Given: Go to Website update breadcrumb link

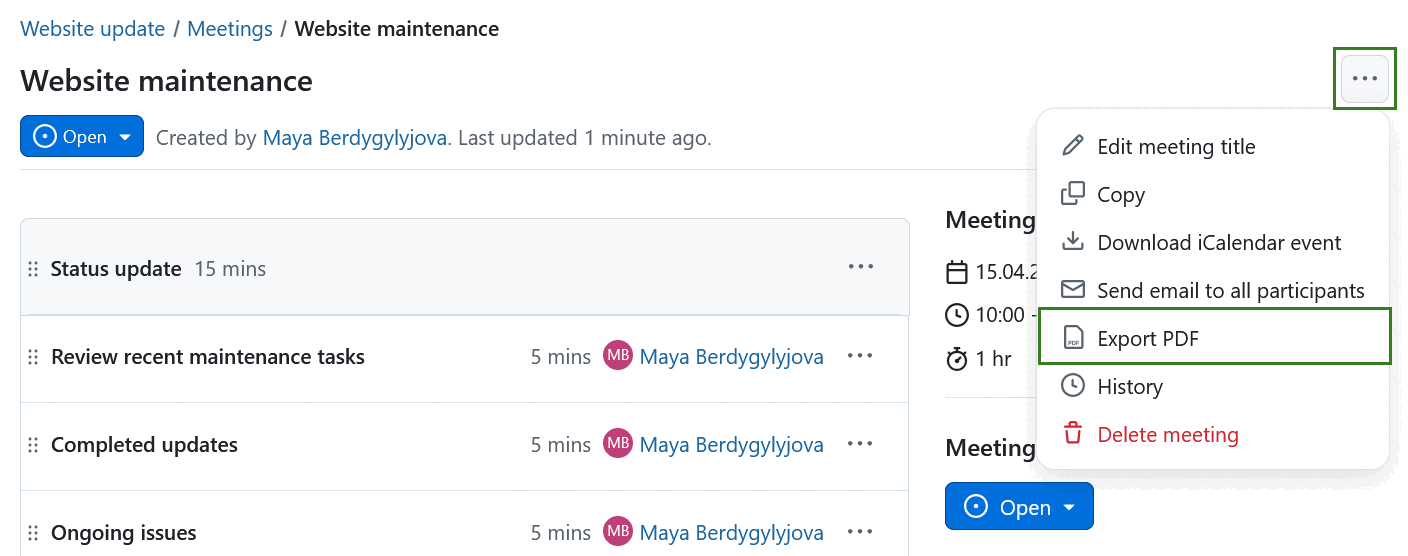Looking at the screenshot, I should tap(93, 29).
